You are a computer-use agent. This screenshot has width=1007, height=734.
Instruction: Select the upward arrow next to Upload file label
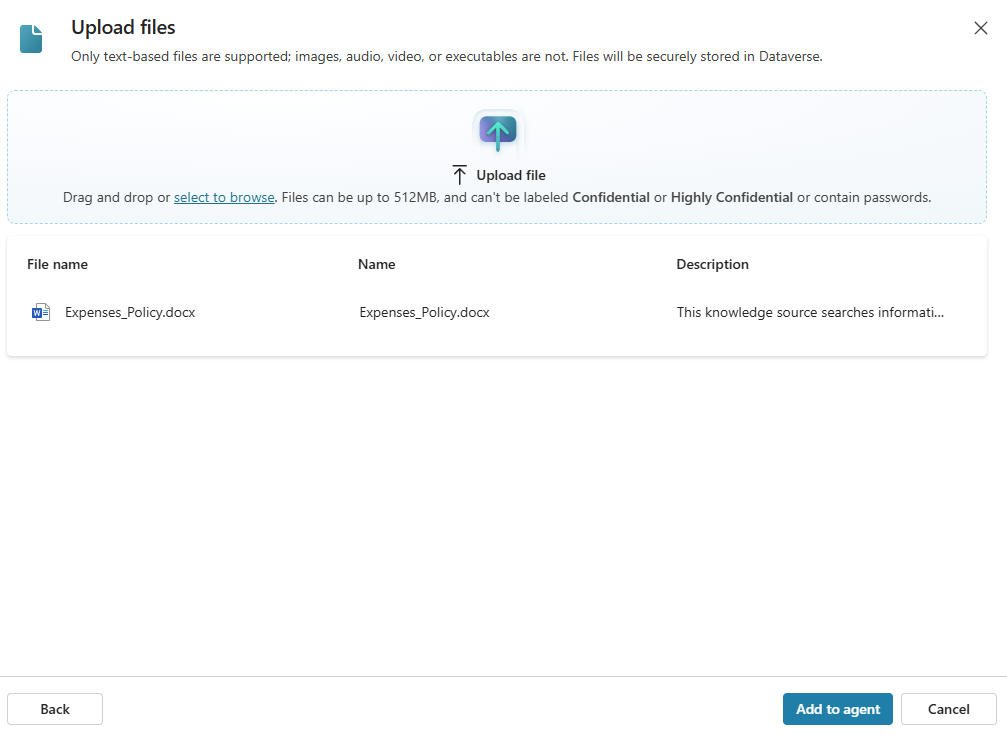(x=459, y=174)
